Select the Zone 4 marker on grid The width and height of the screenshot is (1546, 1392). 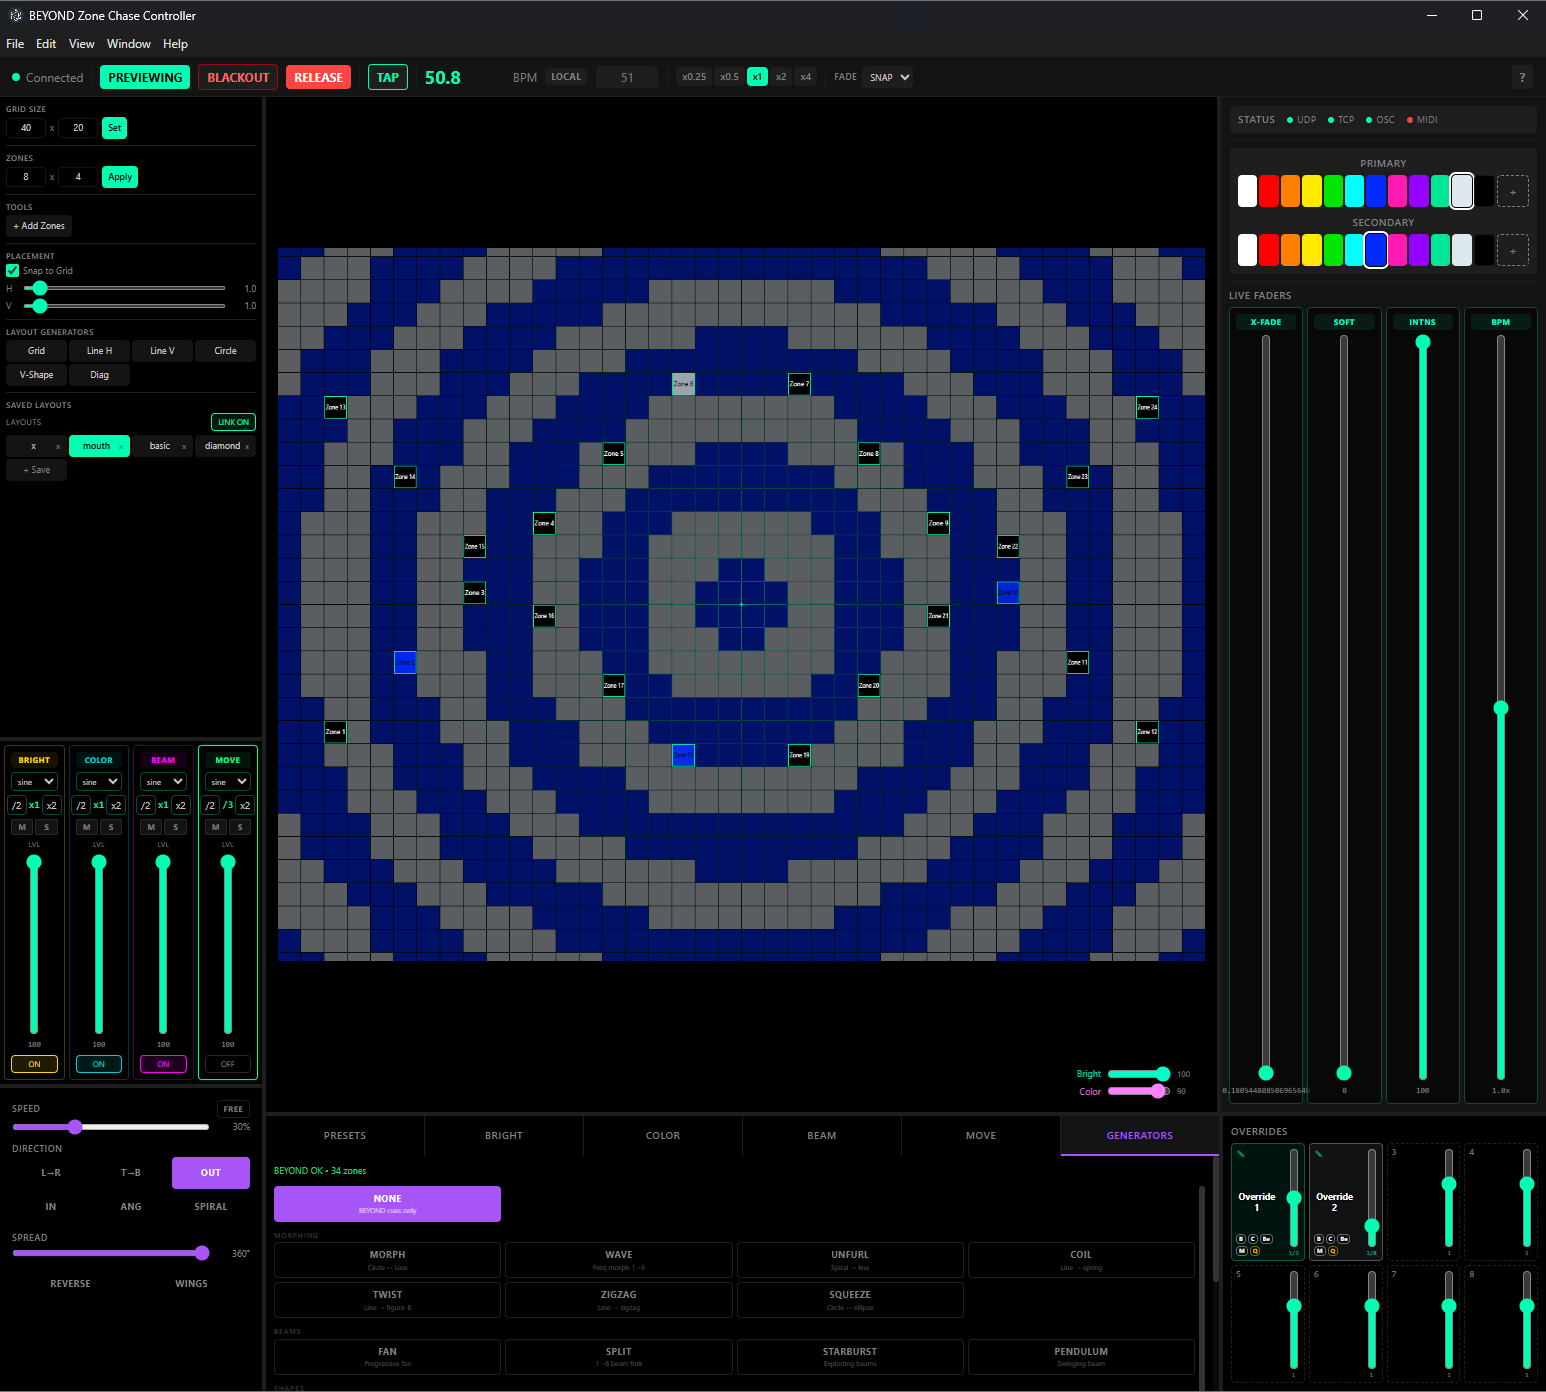pos(544,523)
